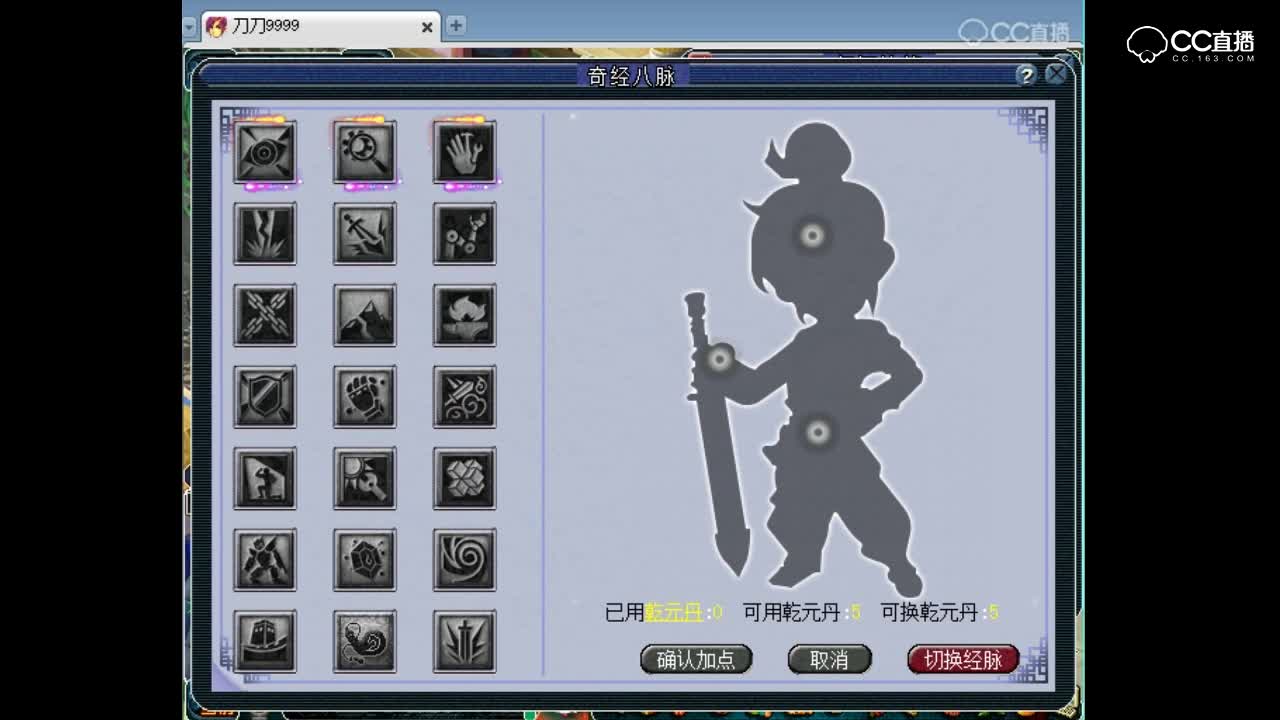Image resolution: width=1280 pixels, height=720 pixels.
Task: Select the shield skill icon
Action: pos(265,397)
